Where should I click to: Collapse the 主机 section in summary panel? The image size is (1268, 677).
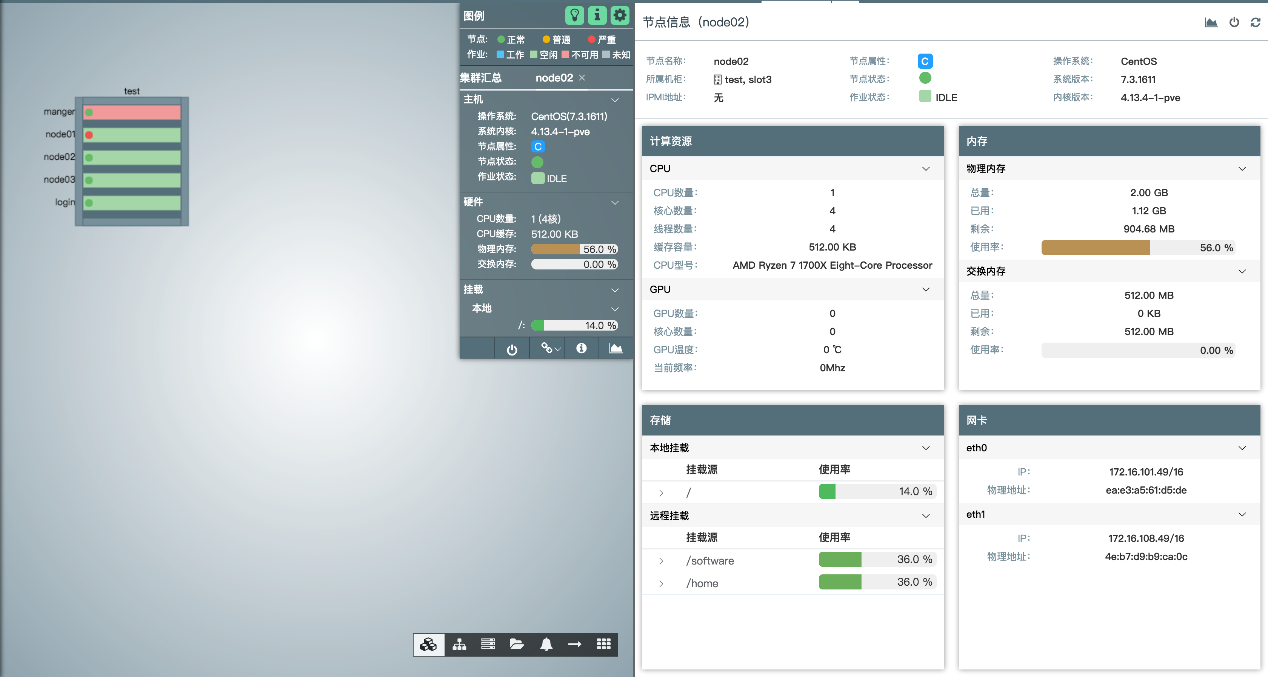coord(615,100)
